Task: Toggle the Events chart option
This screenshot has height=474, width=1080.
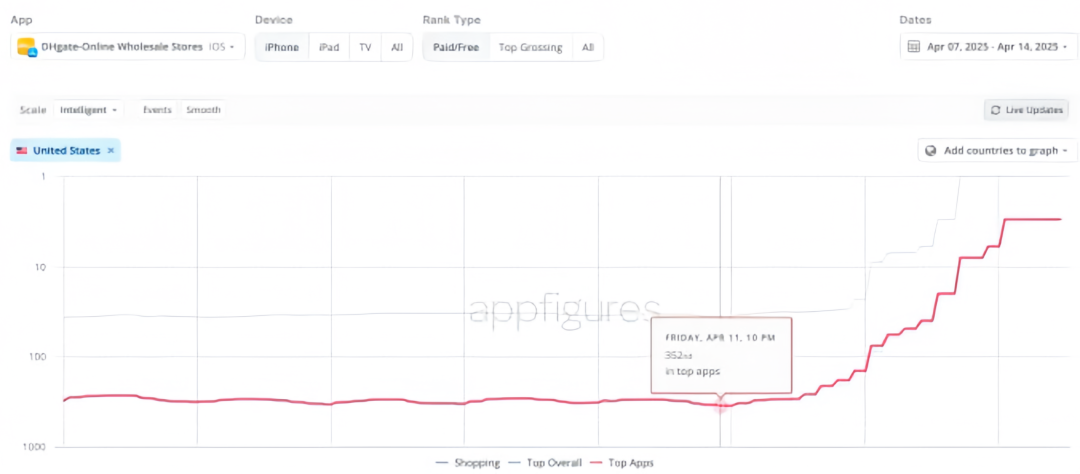Action: (157, 110)
